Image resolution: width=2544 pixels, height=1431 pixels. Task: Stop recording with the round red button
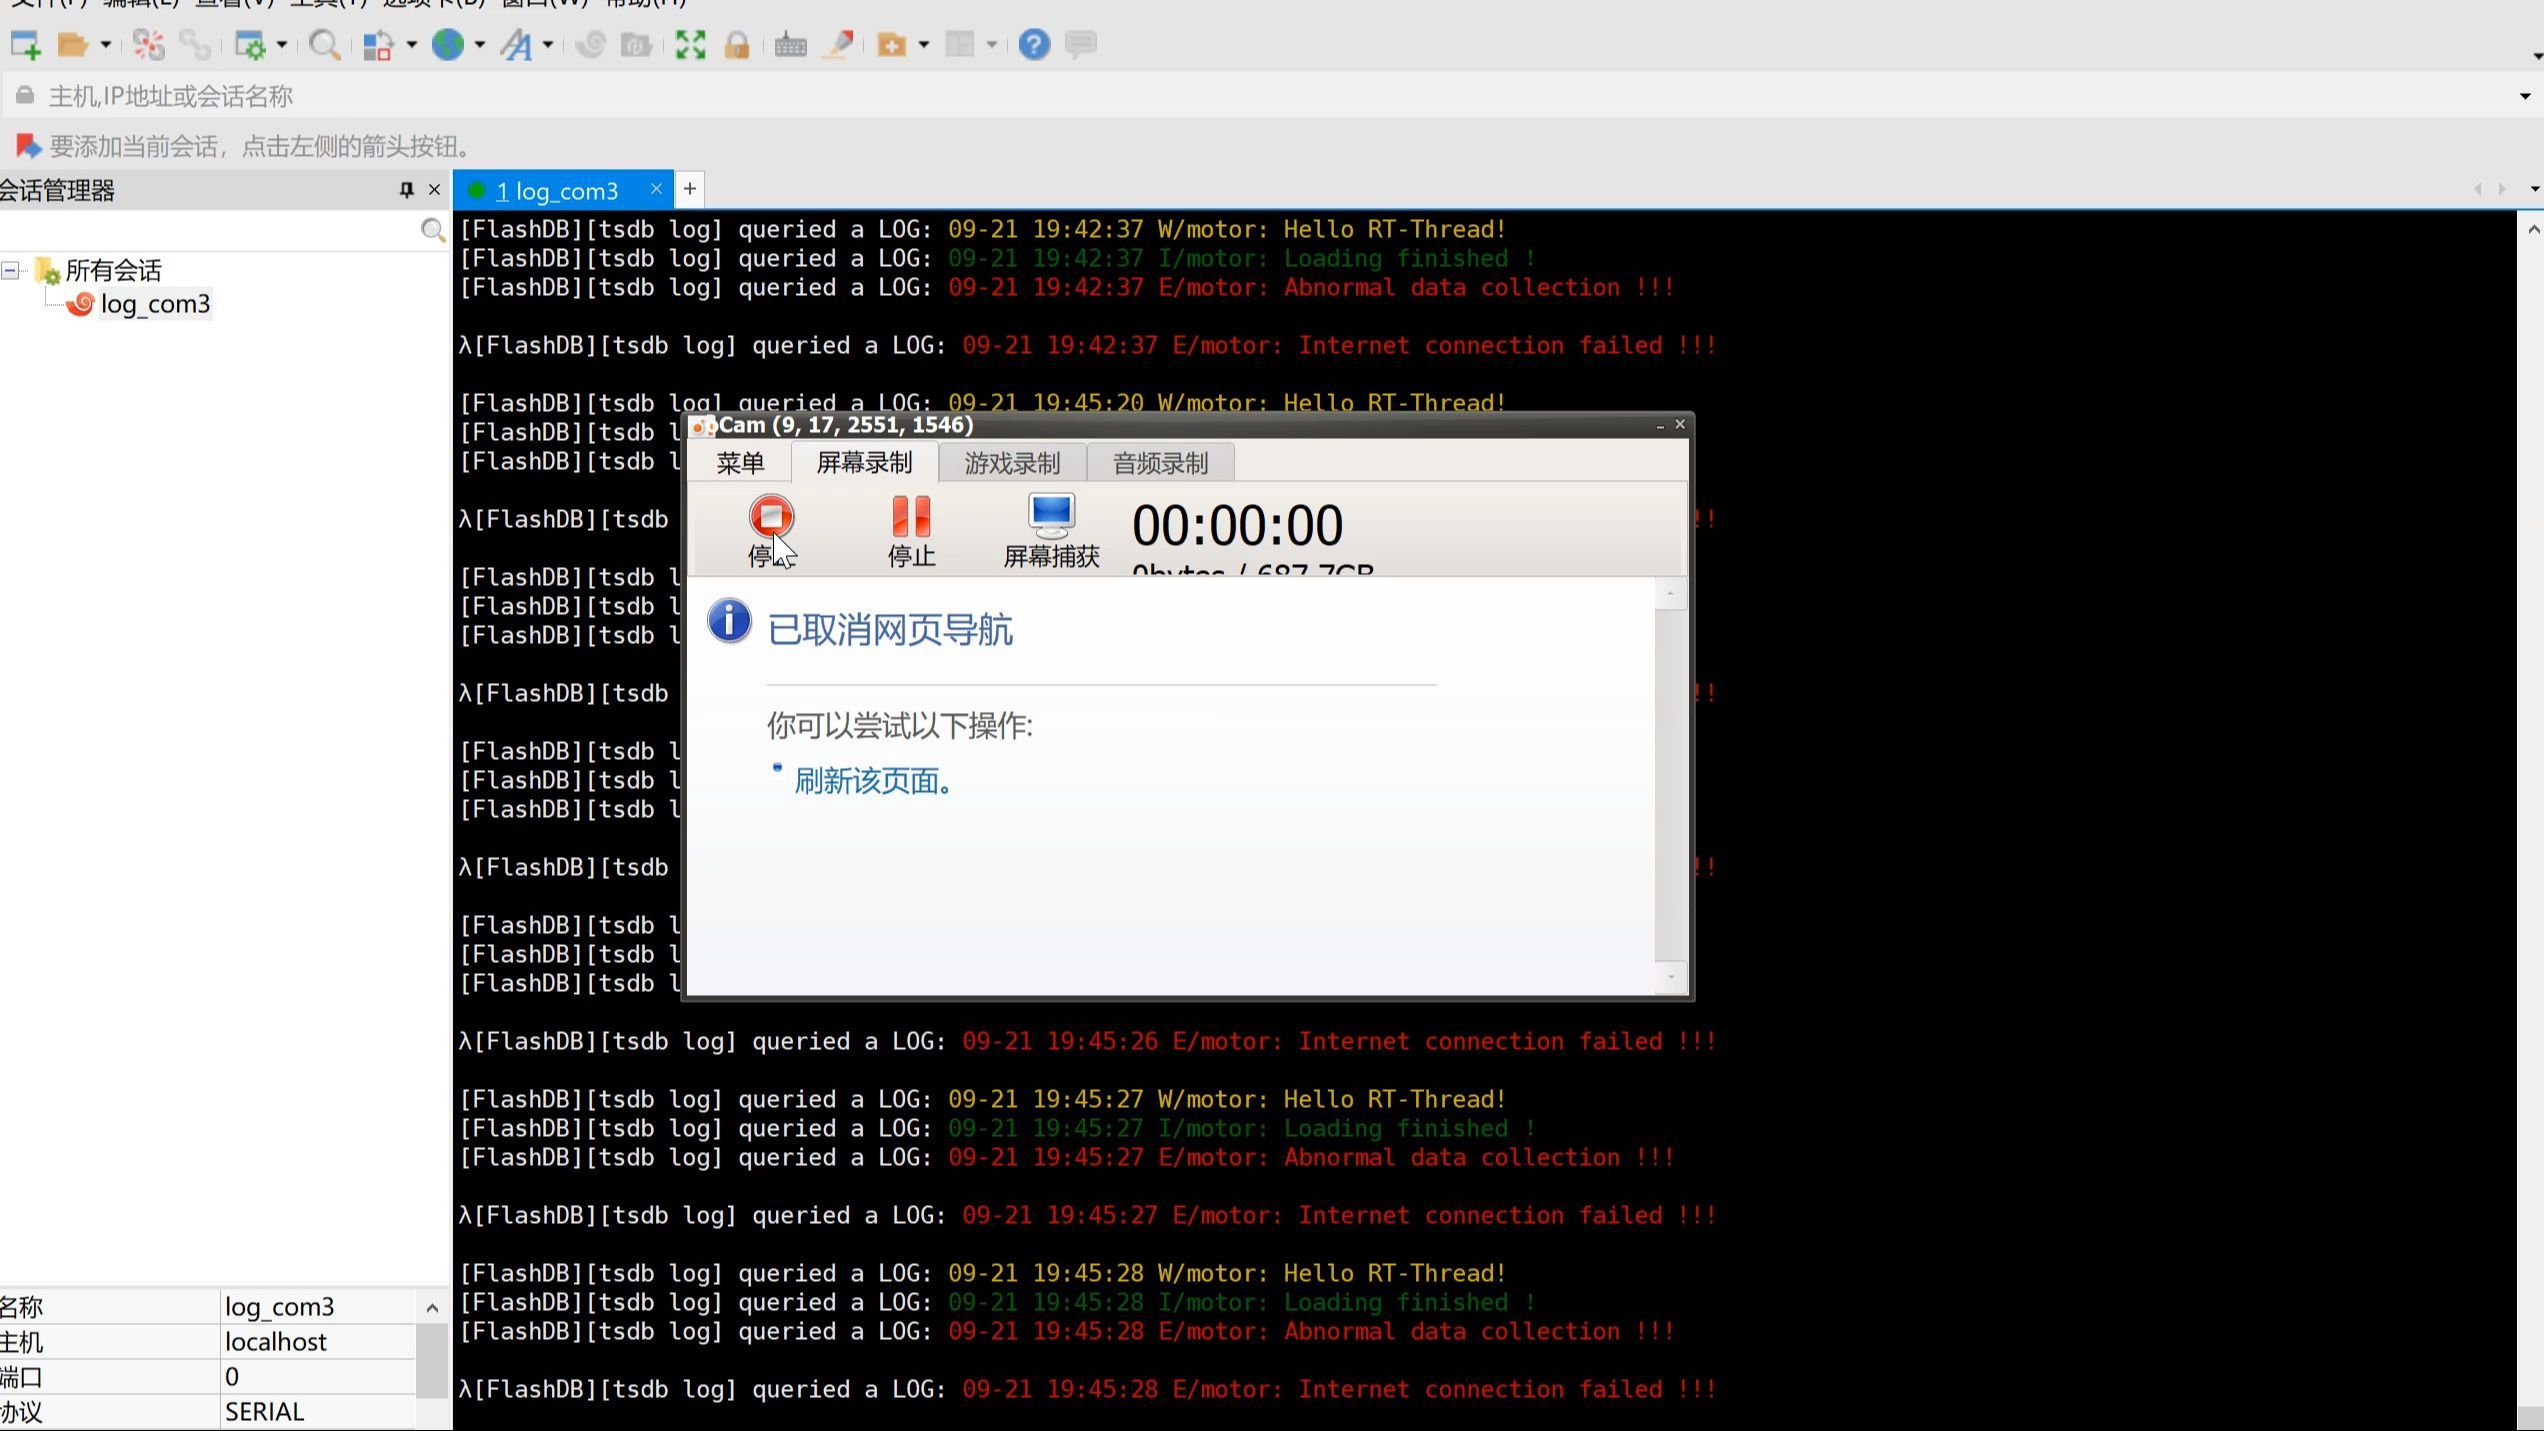pyautogui.click(x=771, y=531)
